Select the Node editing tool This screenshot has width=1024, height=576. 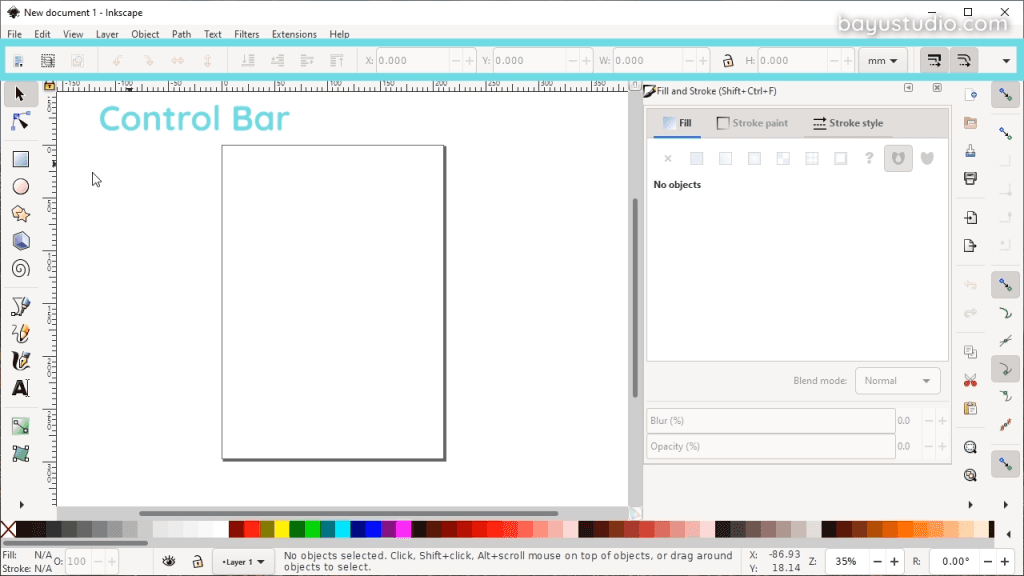tap(20, 121)
